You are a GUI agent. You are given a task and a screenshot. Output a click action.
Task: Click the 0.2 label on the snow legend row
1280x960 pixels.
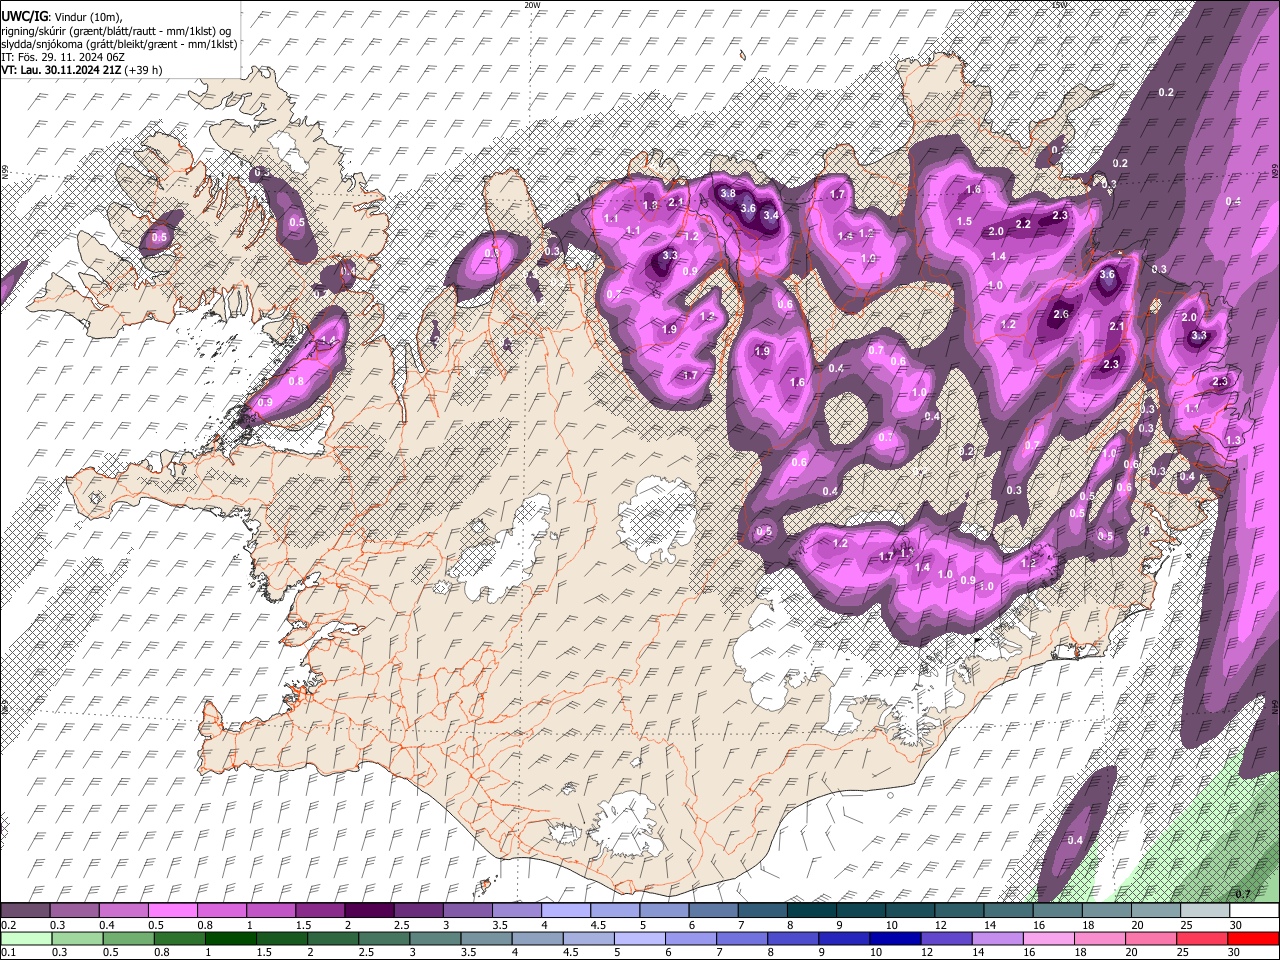[x=7, y=925]
